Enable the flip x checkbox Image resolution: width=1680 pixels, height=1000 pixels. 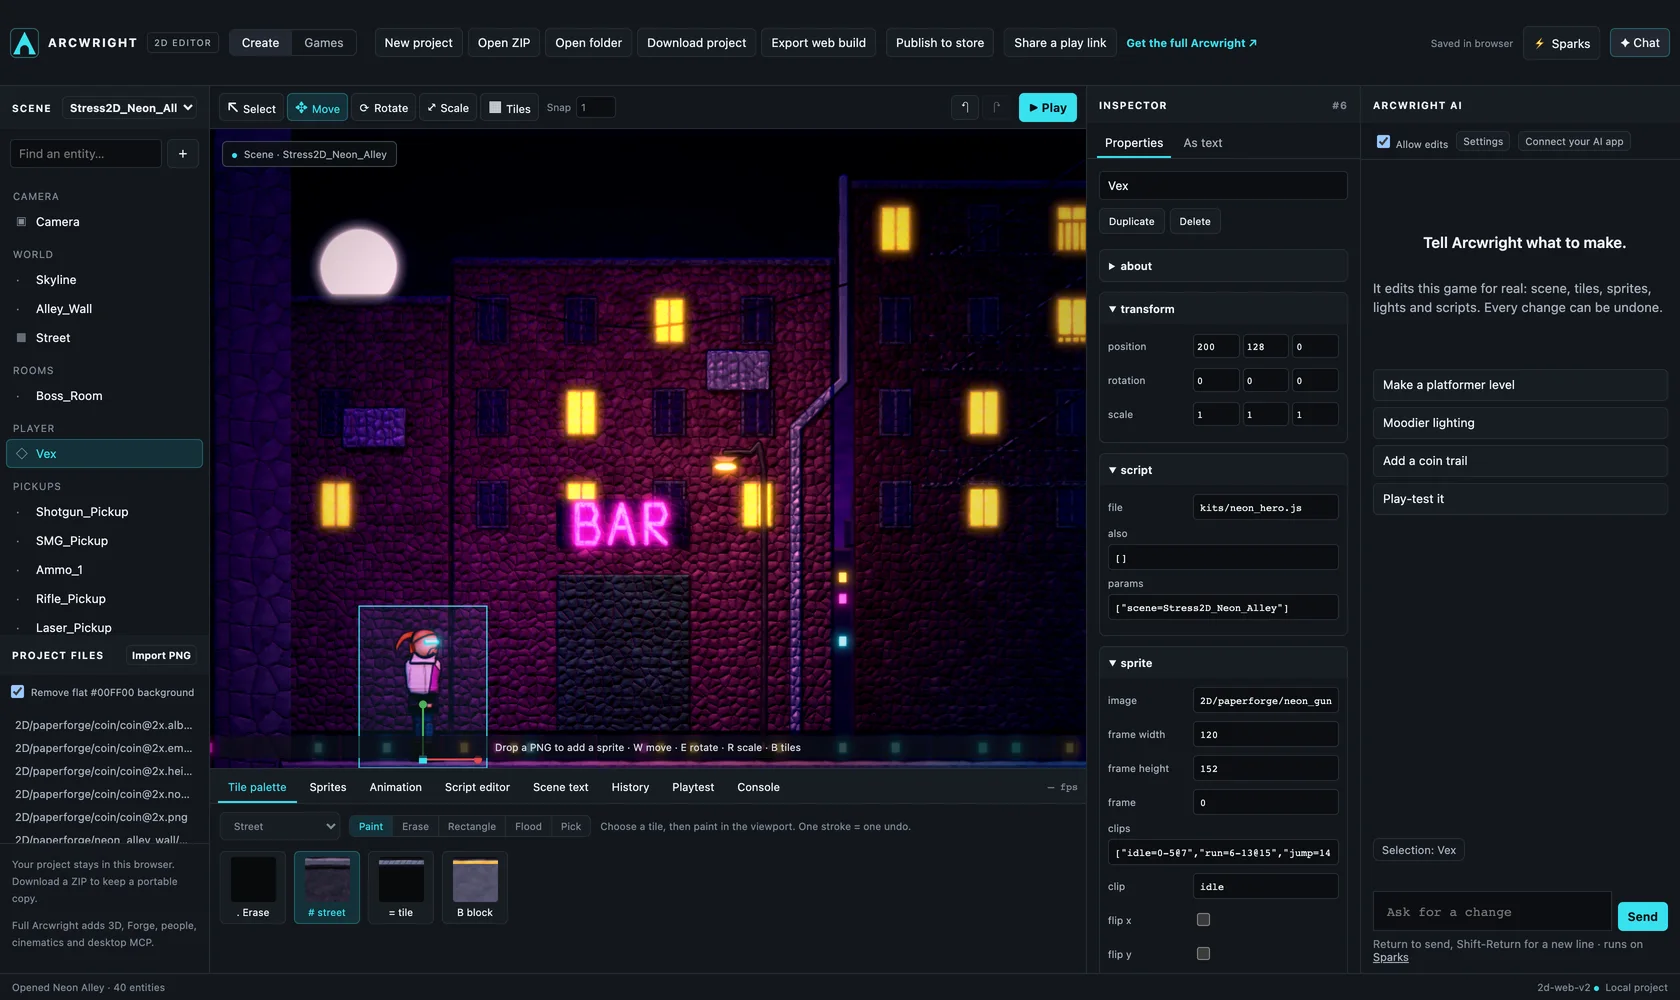click(1203, 920)
